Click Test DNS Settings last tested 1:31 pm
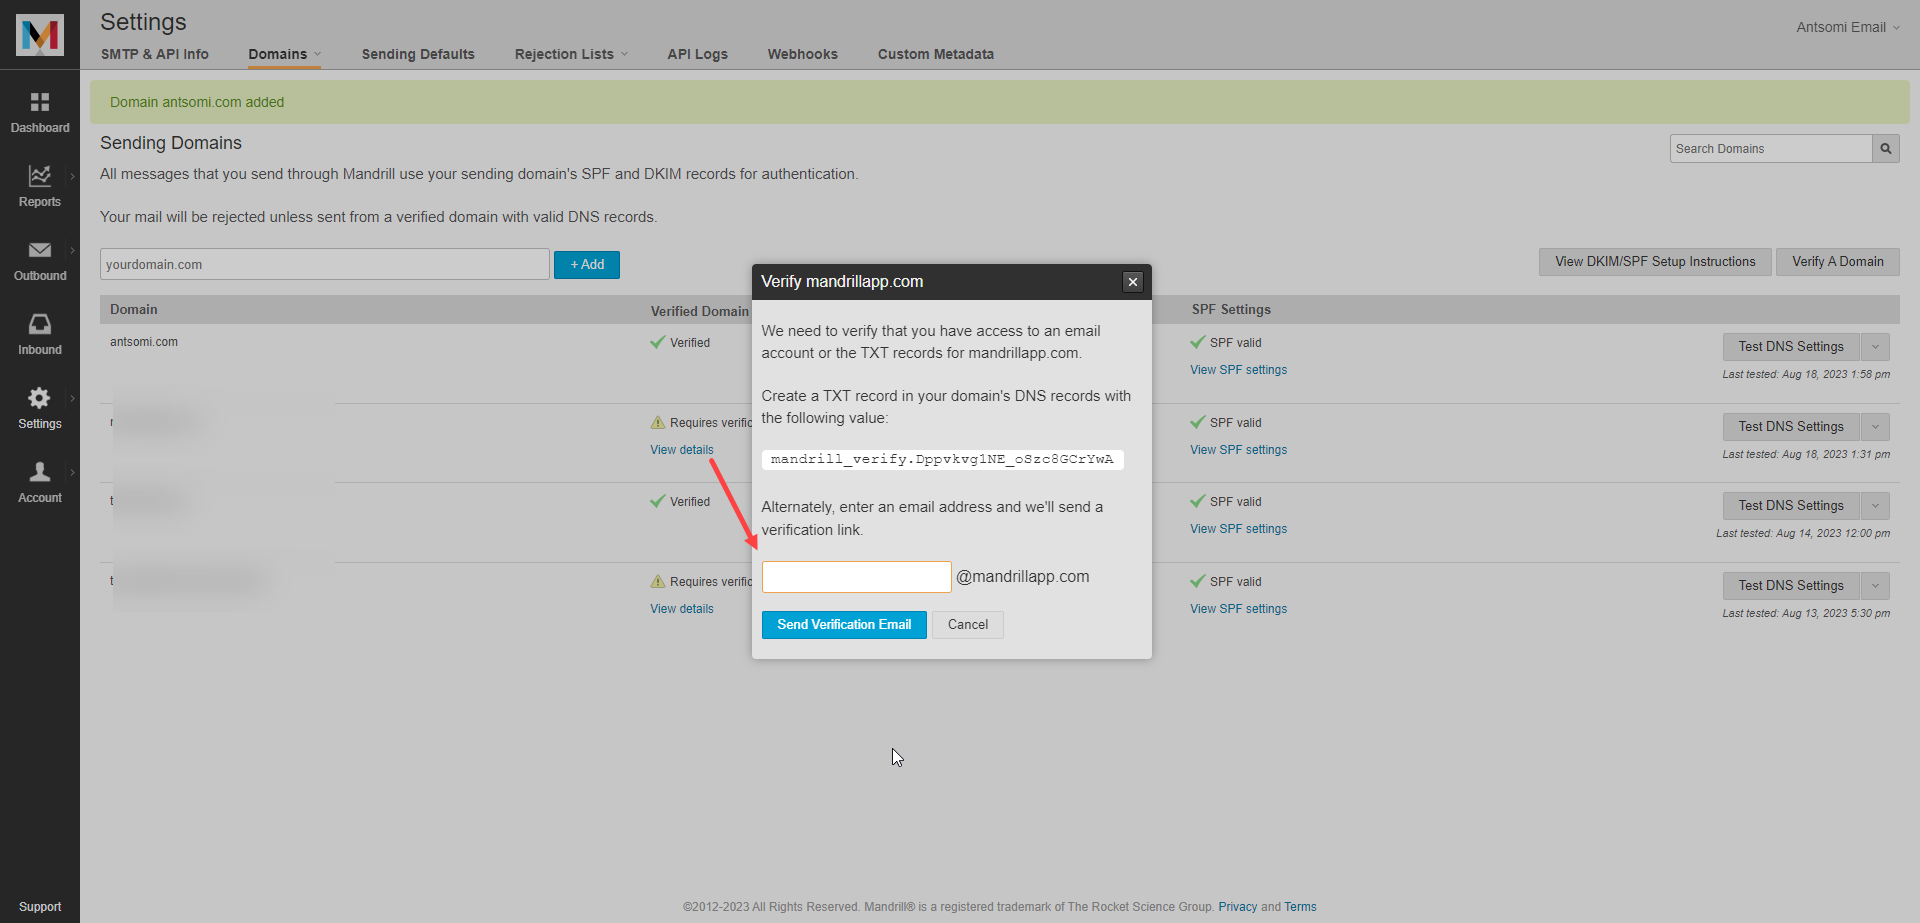This screenshot has height=923, width=1920. click(1791, 427)
